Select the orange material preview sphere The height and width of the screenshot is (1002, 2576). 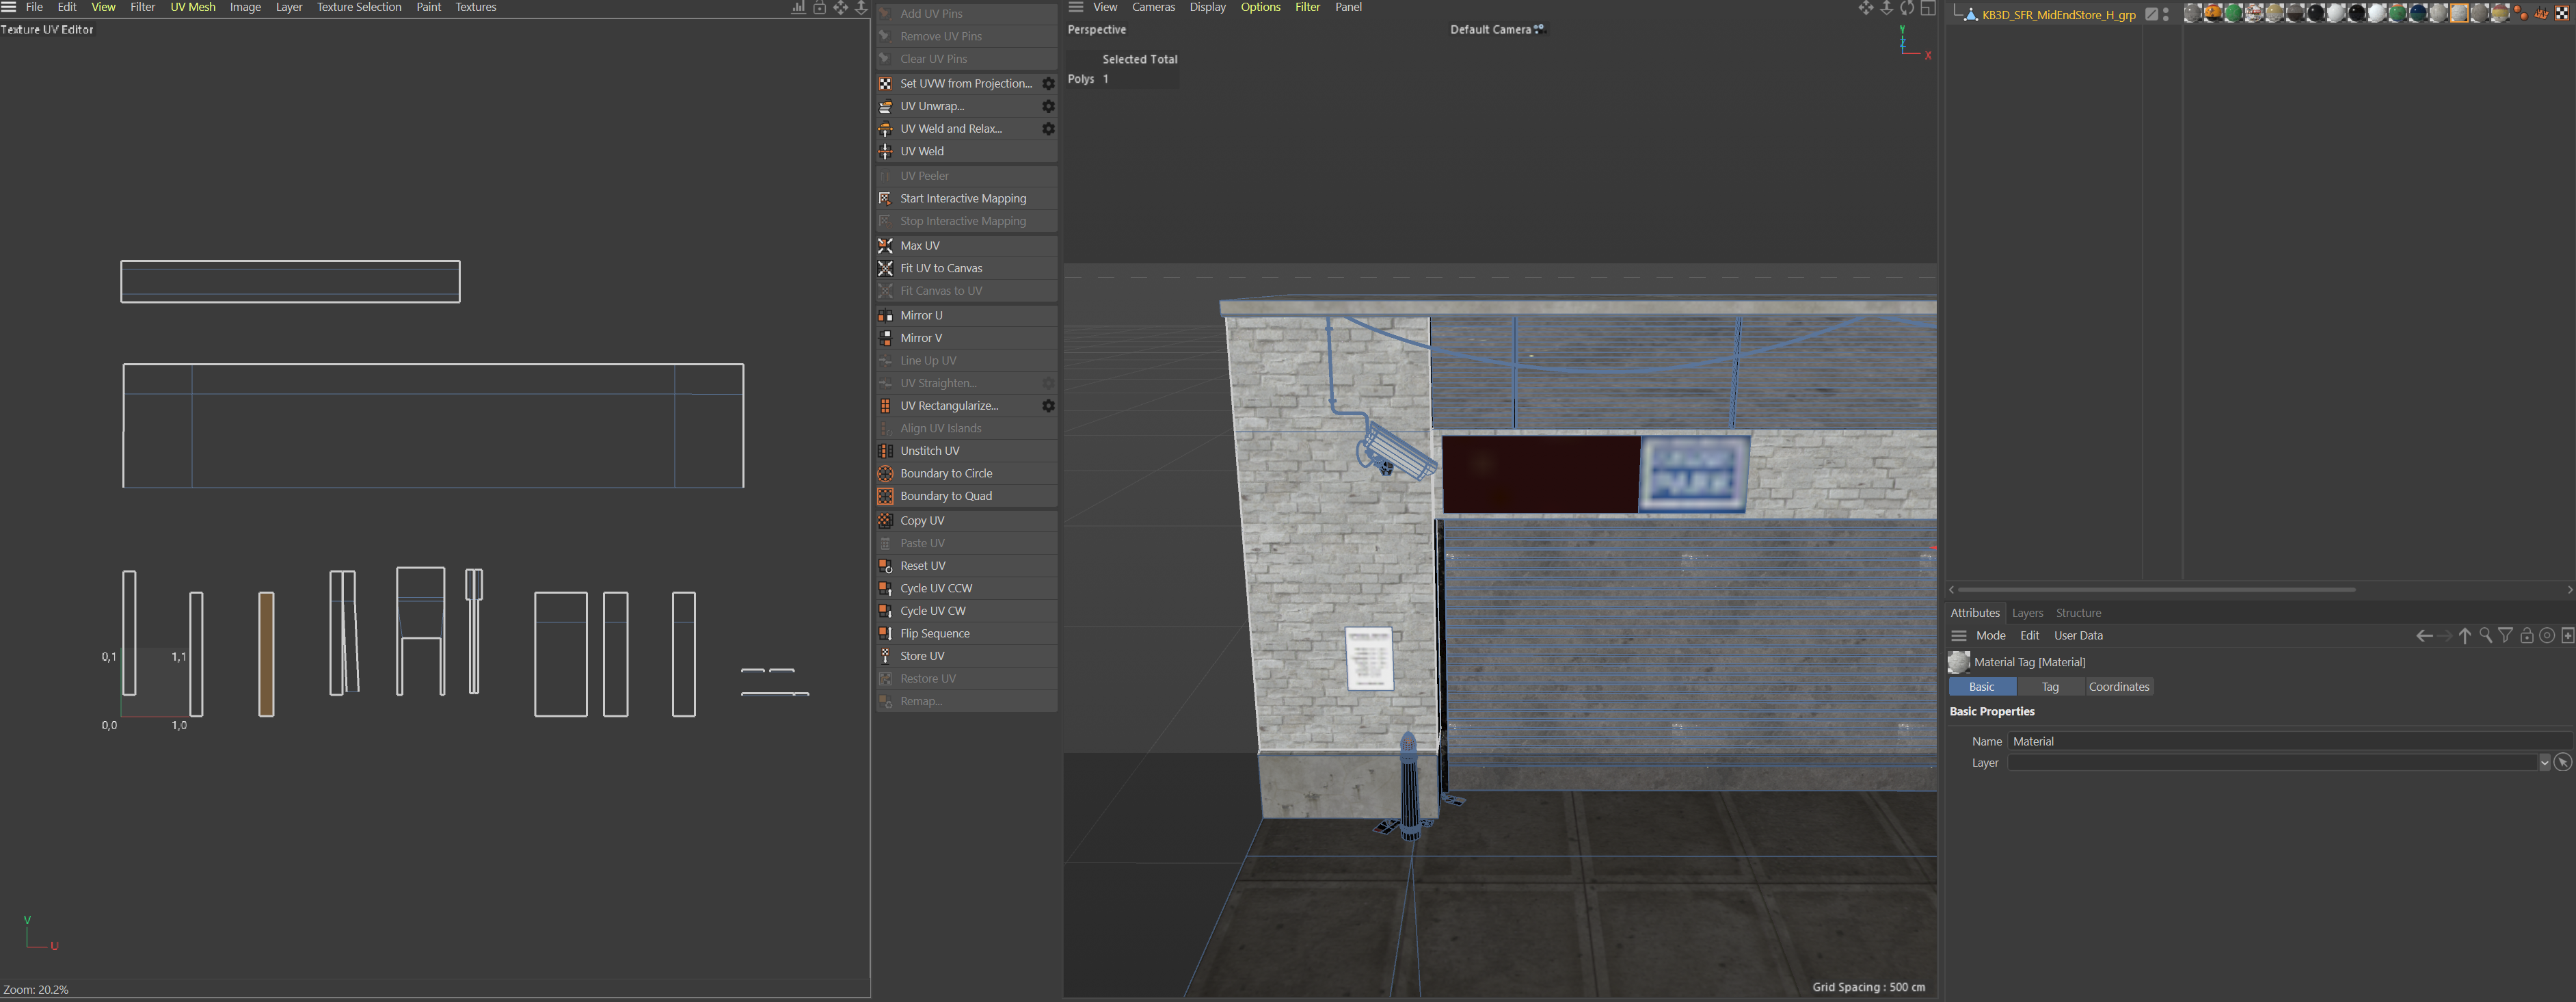[2213, 14]
